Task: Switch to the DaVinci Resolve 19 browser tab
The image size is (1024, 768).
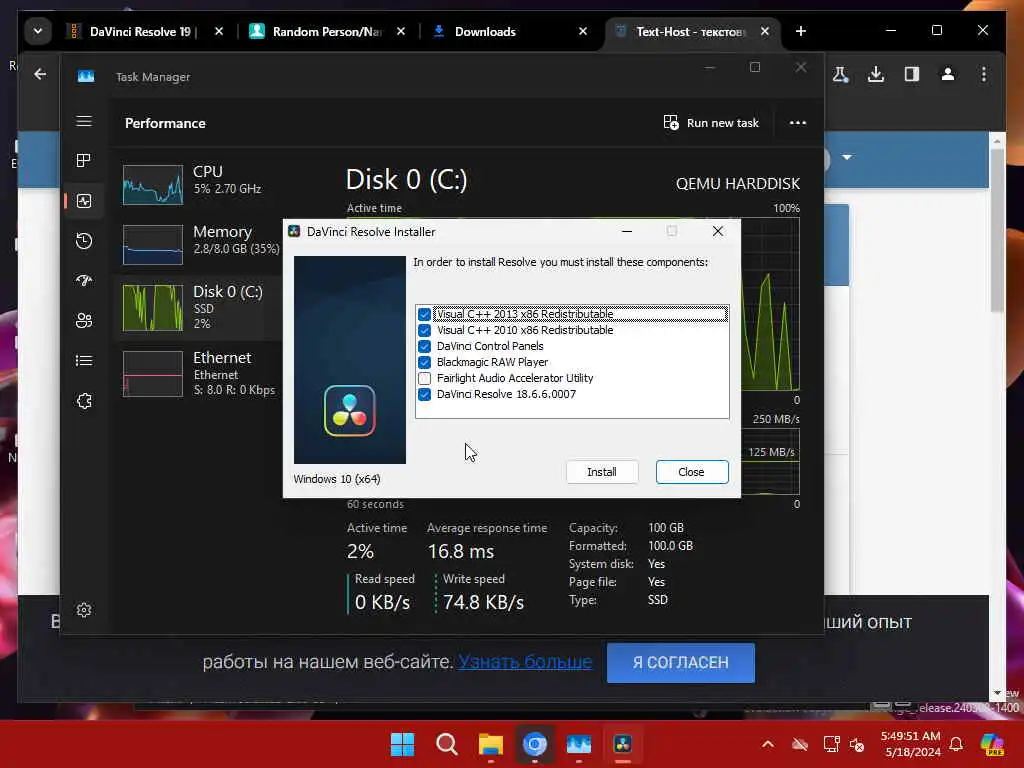Action: pyautogui.click(x=140, y=31)
